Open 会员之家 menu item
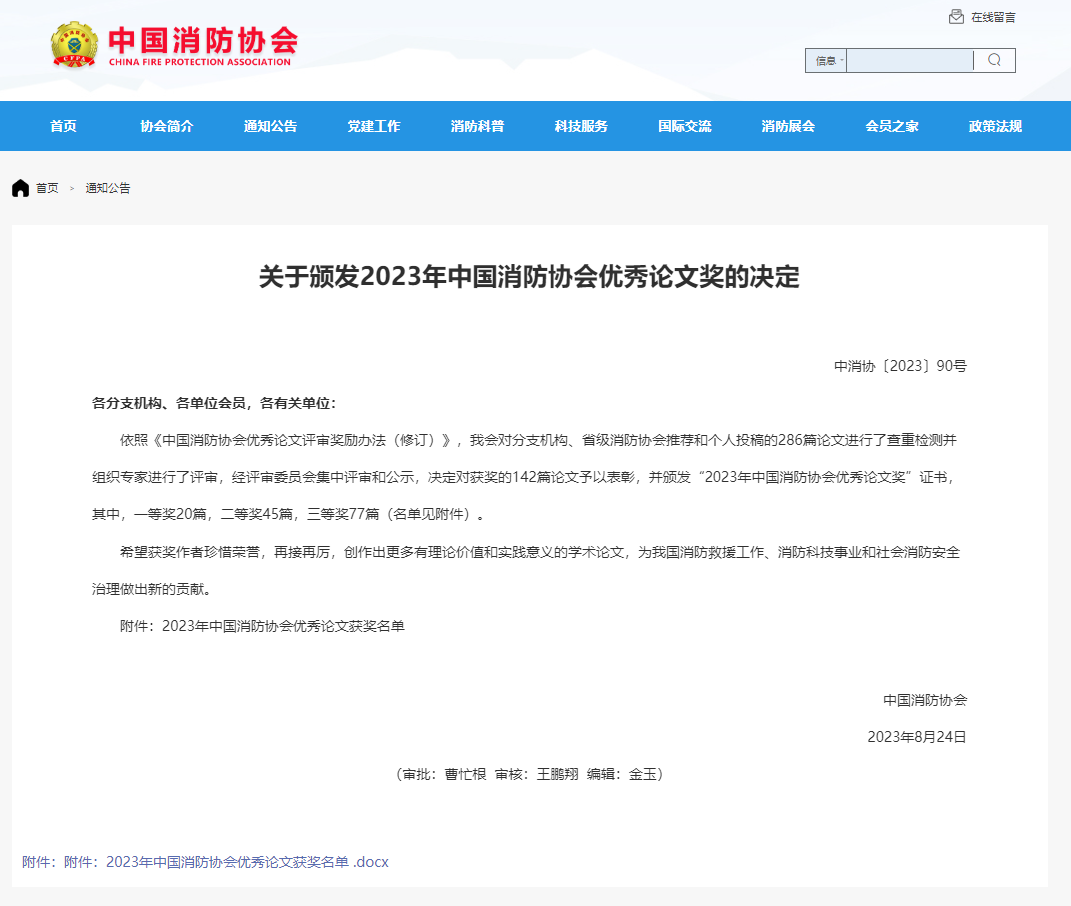The width and height of the screenshot is (1071, 906). coord(892,126)
